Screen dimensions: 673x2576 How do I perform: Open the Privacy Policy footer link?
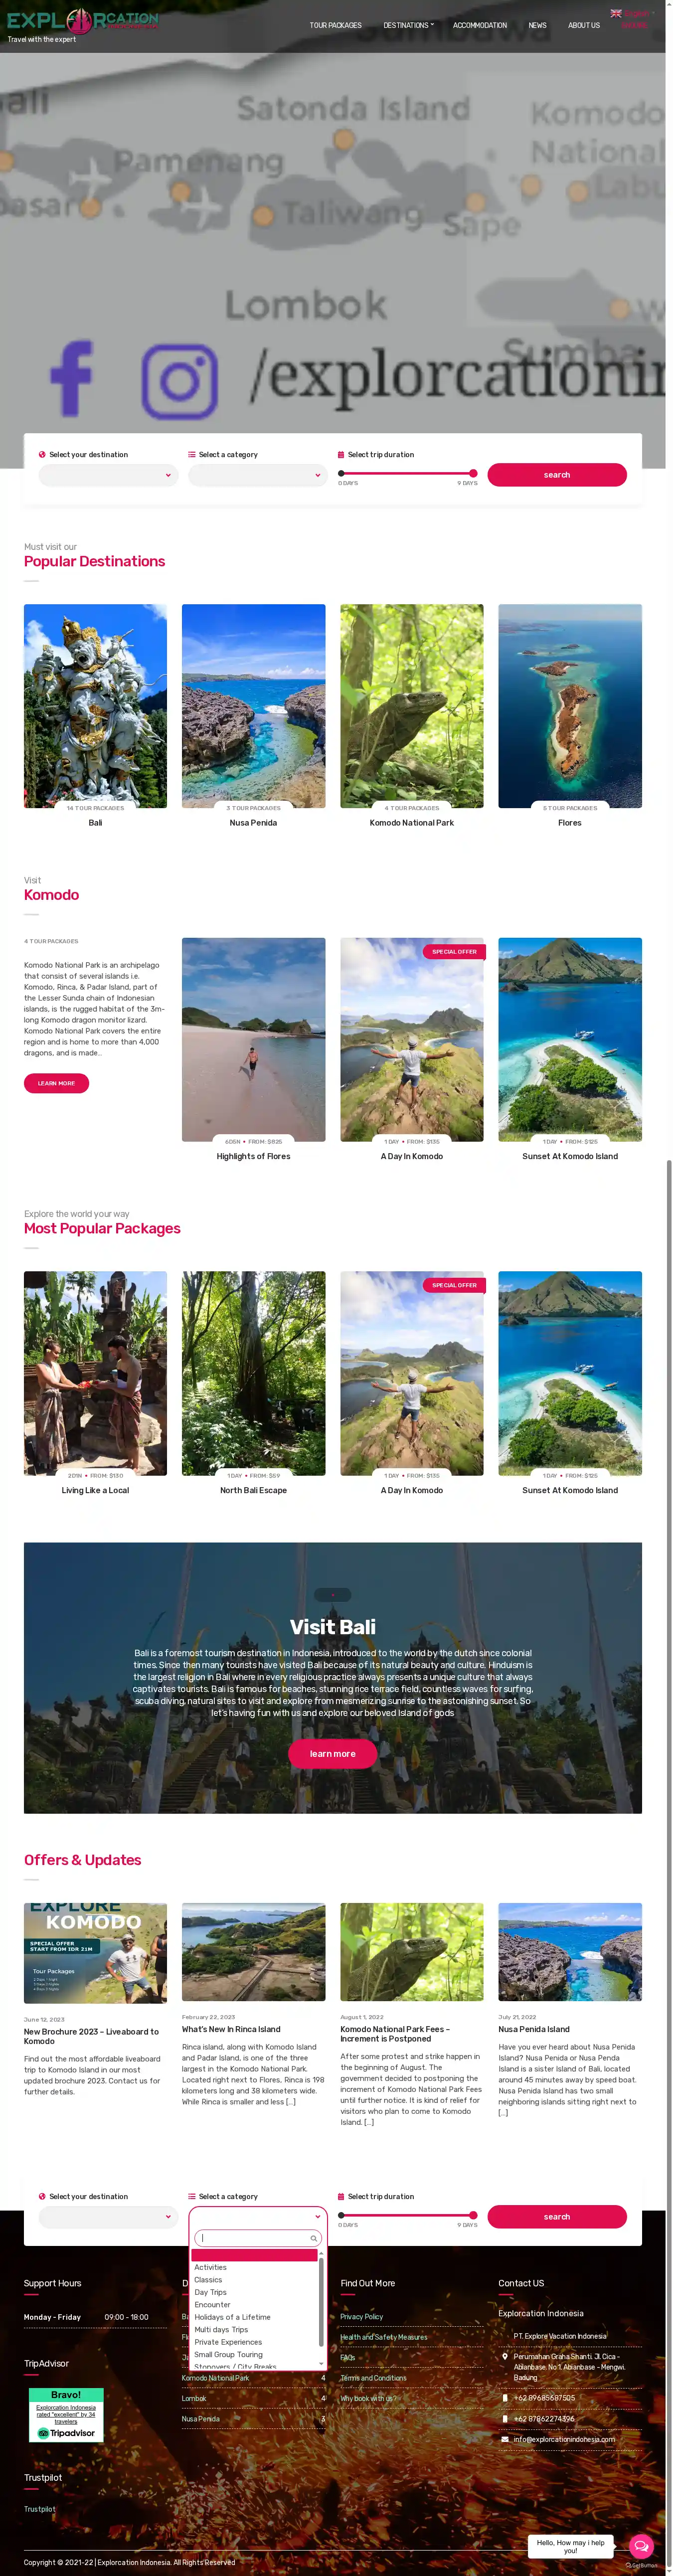[361, 2316]
